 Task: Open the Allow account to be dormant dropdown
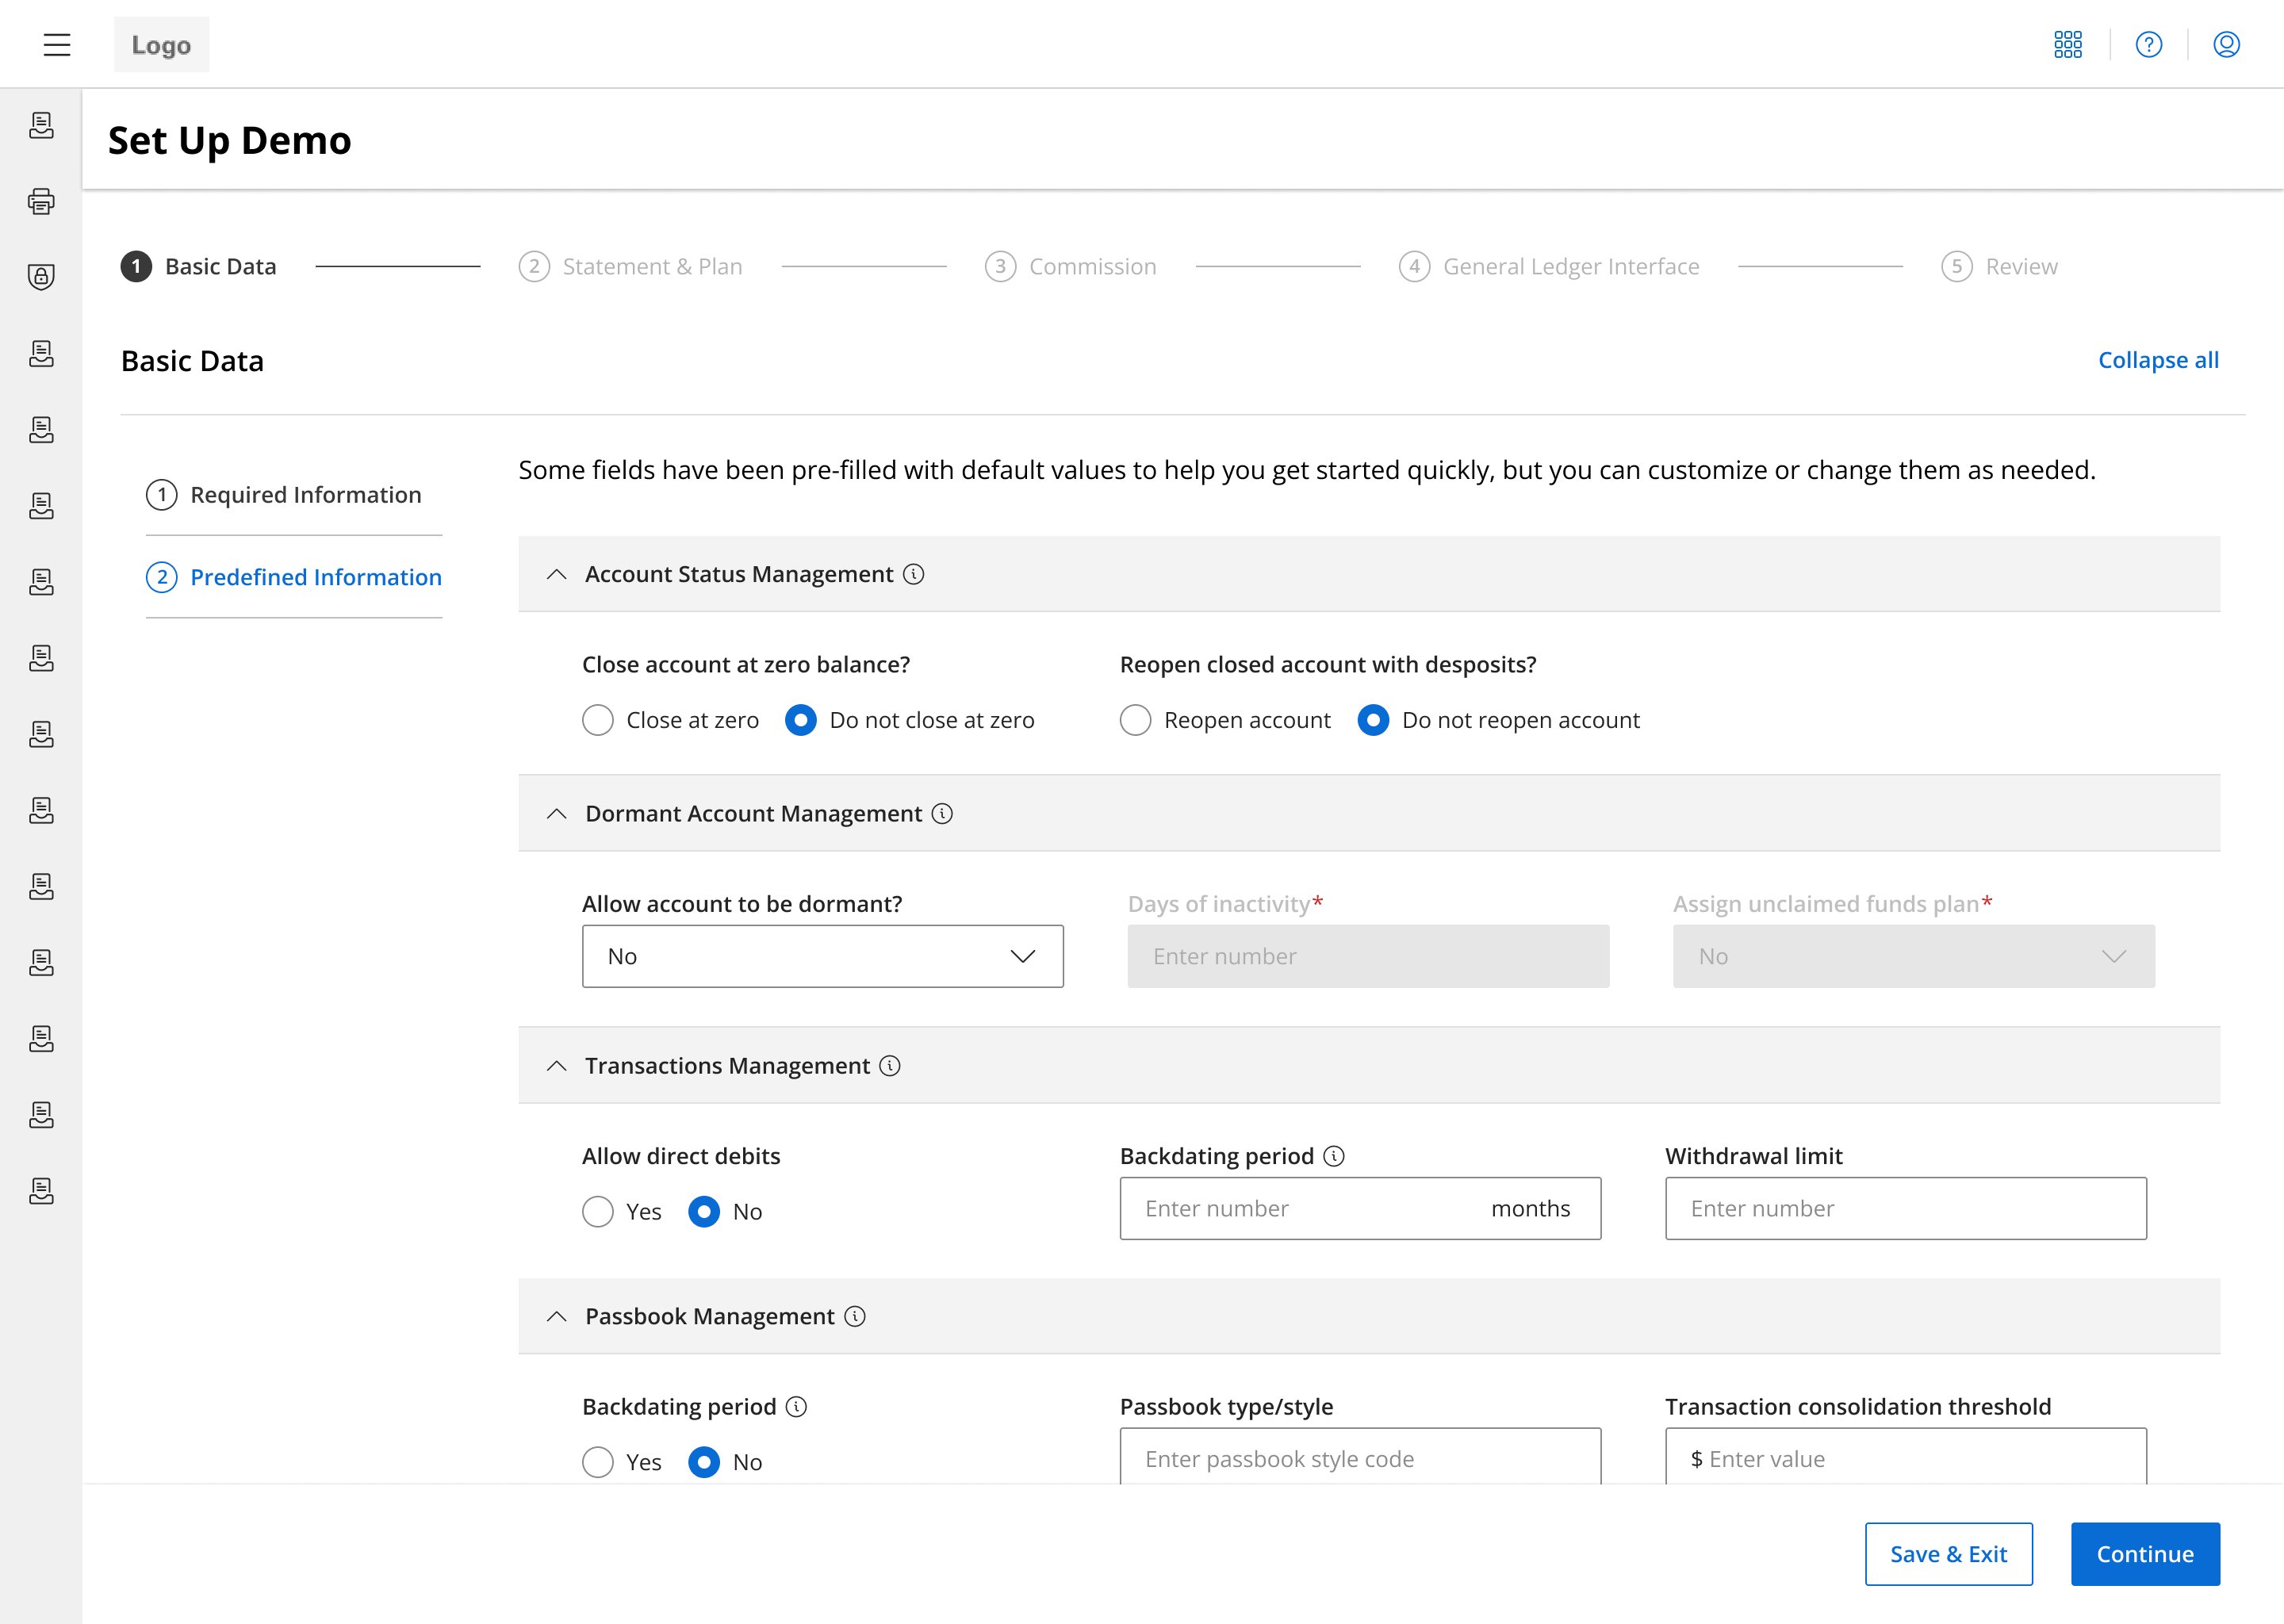(x=822, y=956)
